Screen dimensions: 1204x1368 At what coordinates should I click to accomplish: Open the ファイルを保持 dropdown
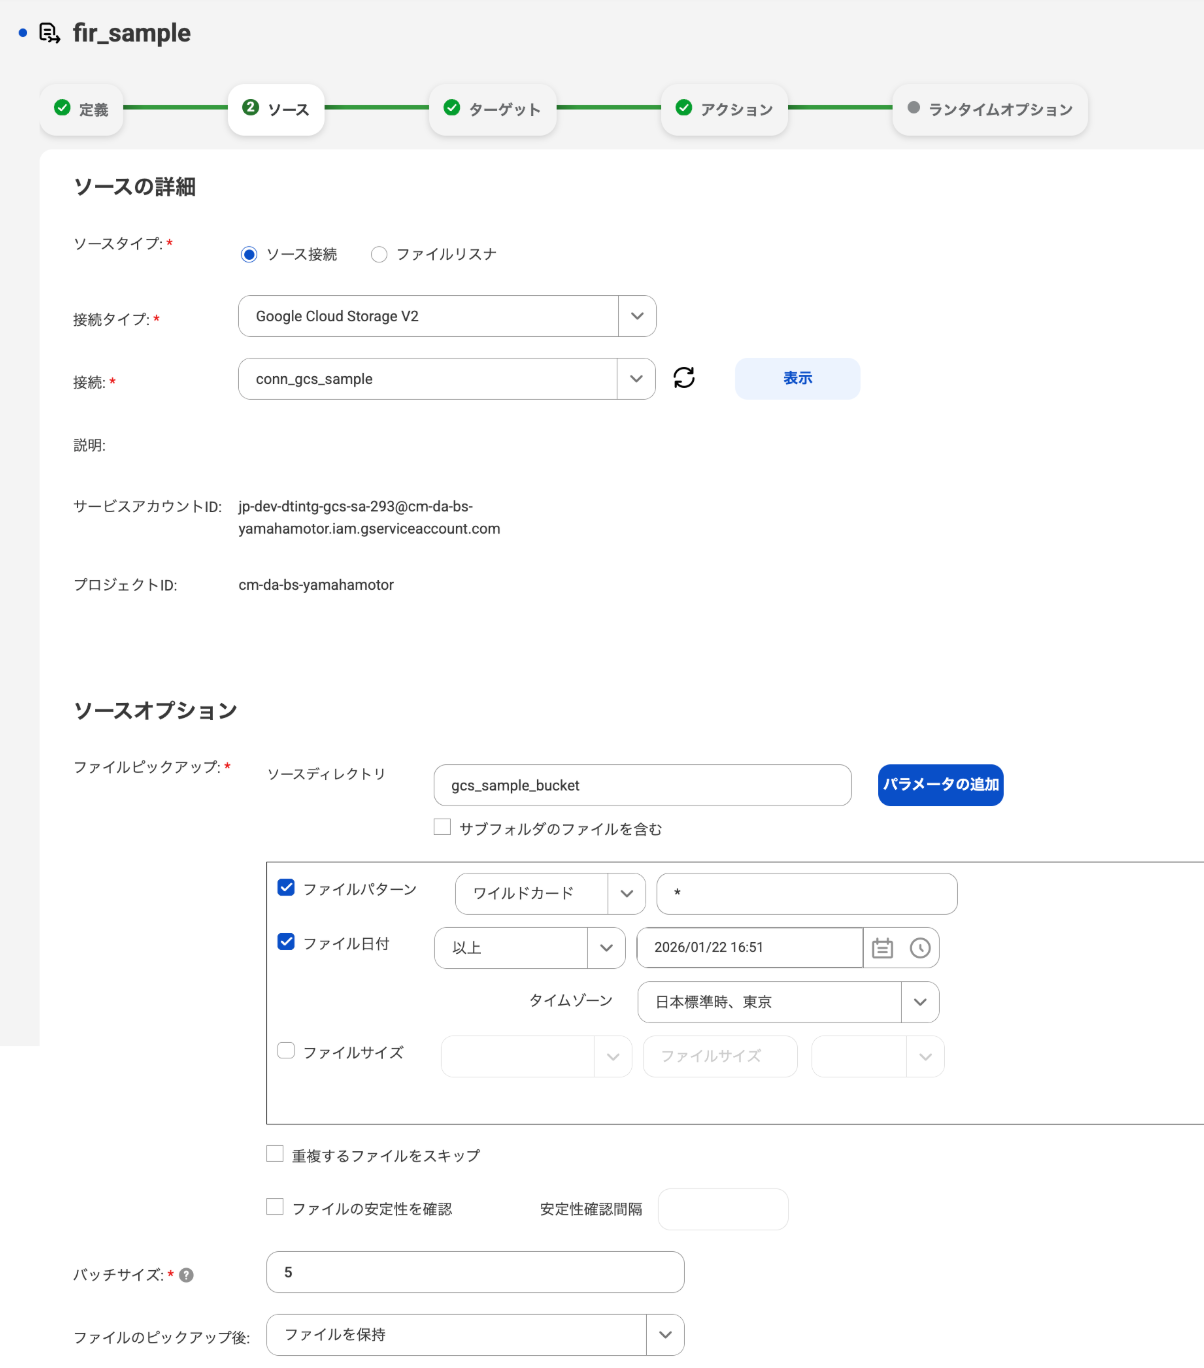coord(665,1335)
